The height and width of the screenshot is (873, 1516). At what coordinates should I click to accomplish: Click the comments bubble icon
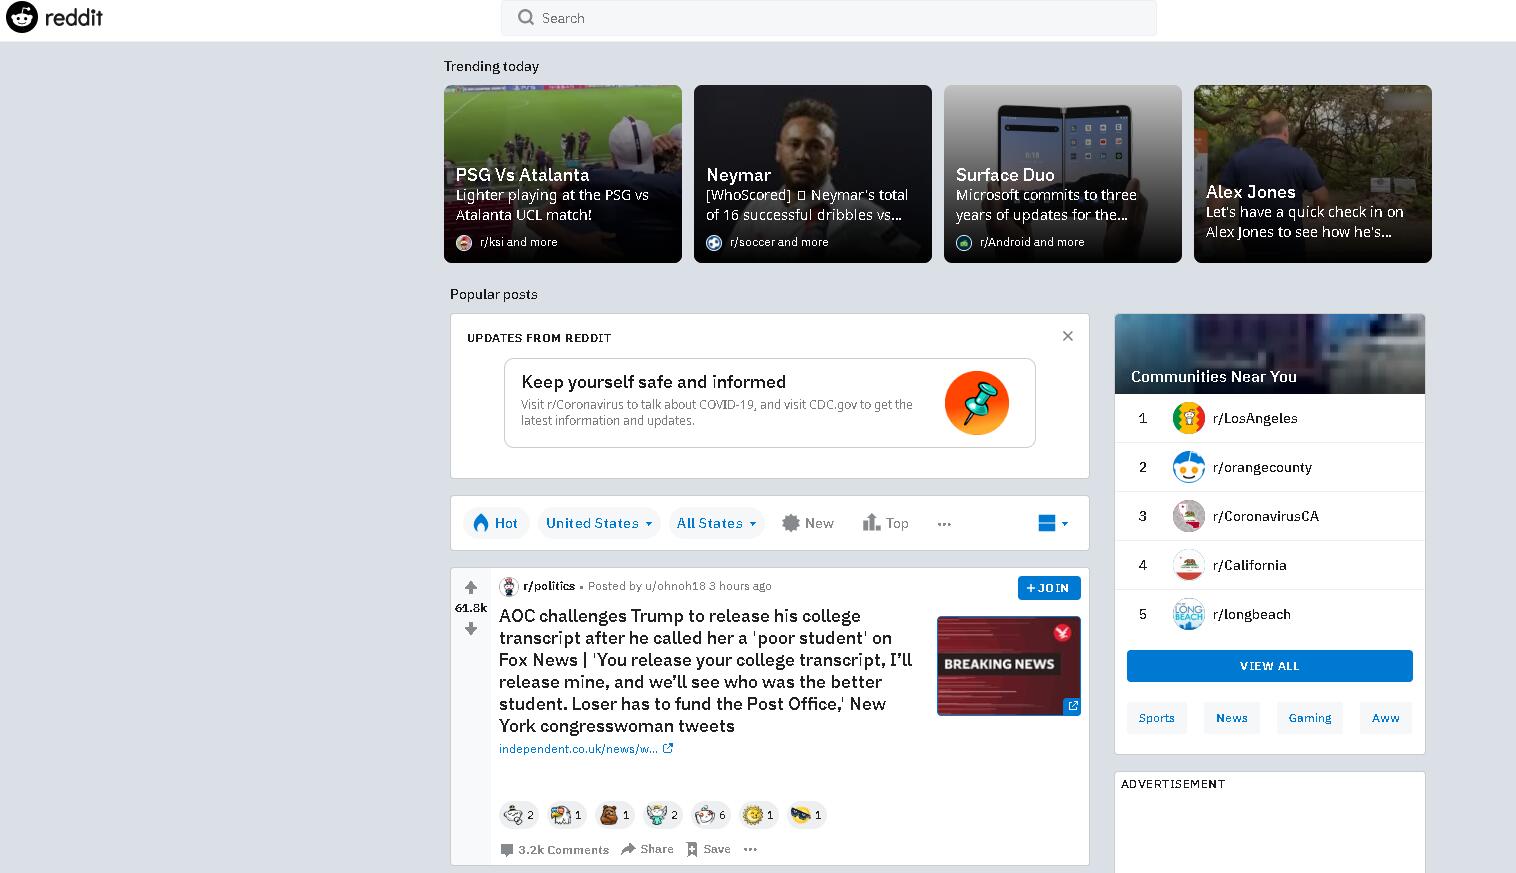(507, 850)
